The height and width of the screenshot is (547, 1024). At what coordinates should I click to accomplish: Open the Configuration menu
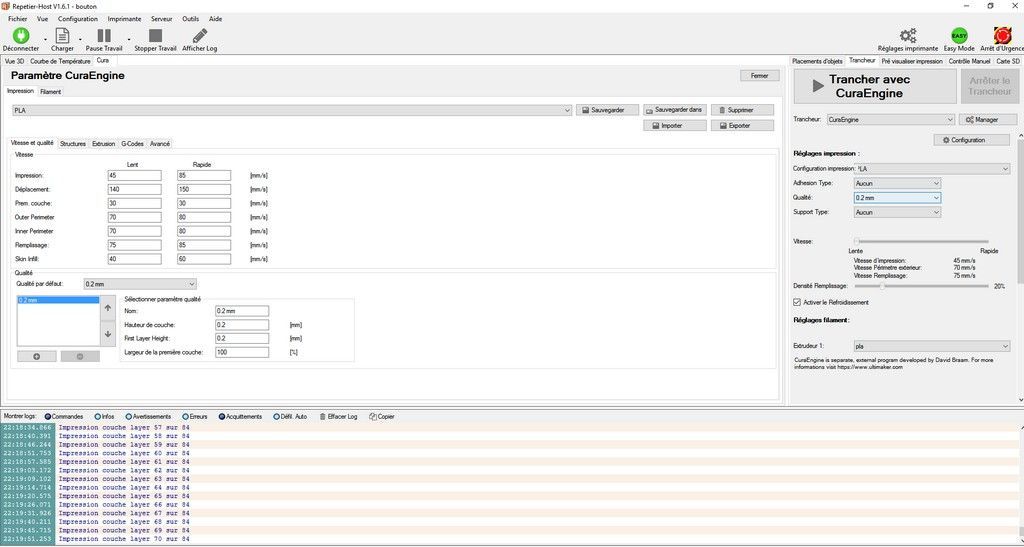click(x=78, y=19)
